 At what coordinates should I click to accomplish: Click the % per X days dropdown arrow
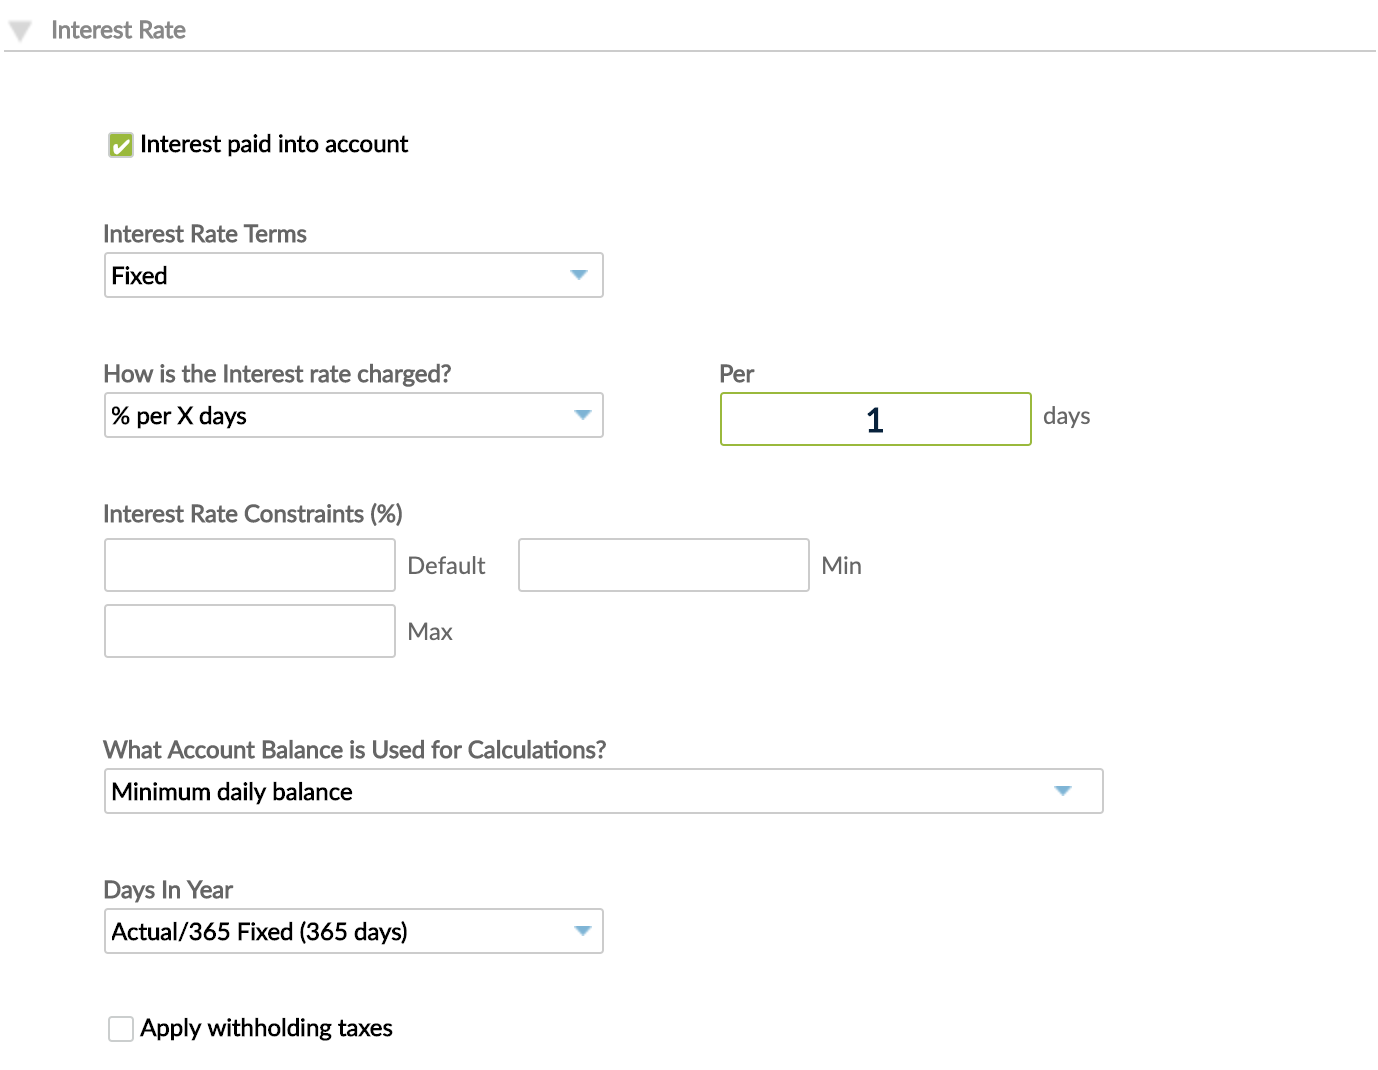(x=581, y=415)
